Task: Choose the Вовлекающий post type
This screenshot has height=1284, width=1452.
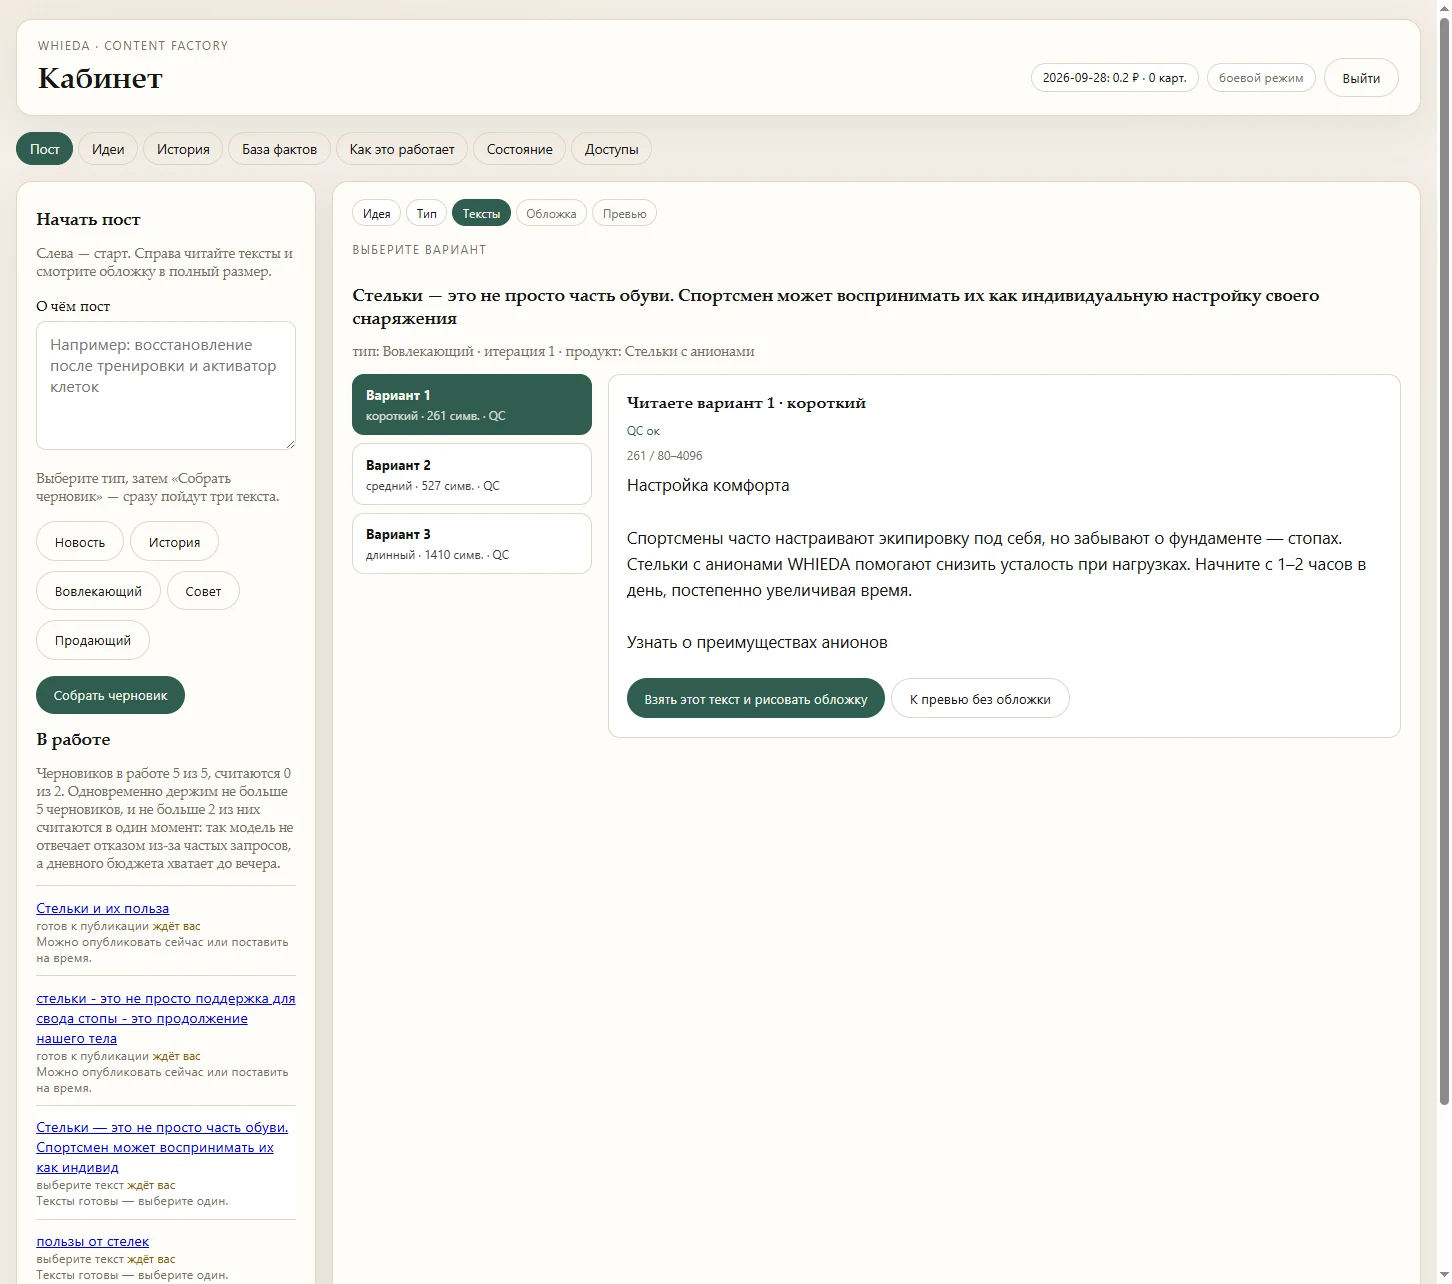Action: pyautogui.click(x=98, y=591)
